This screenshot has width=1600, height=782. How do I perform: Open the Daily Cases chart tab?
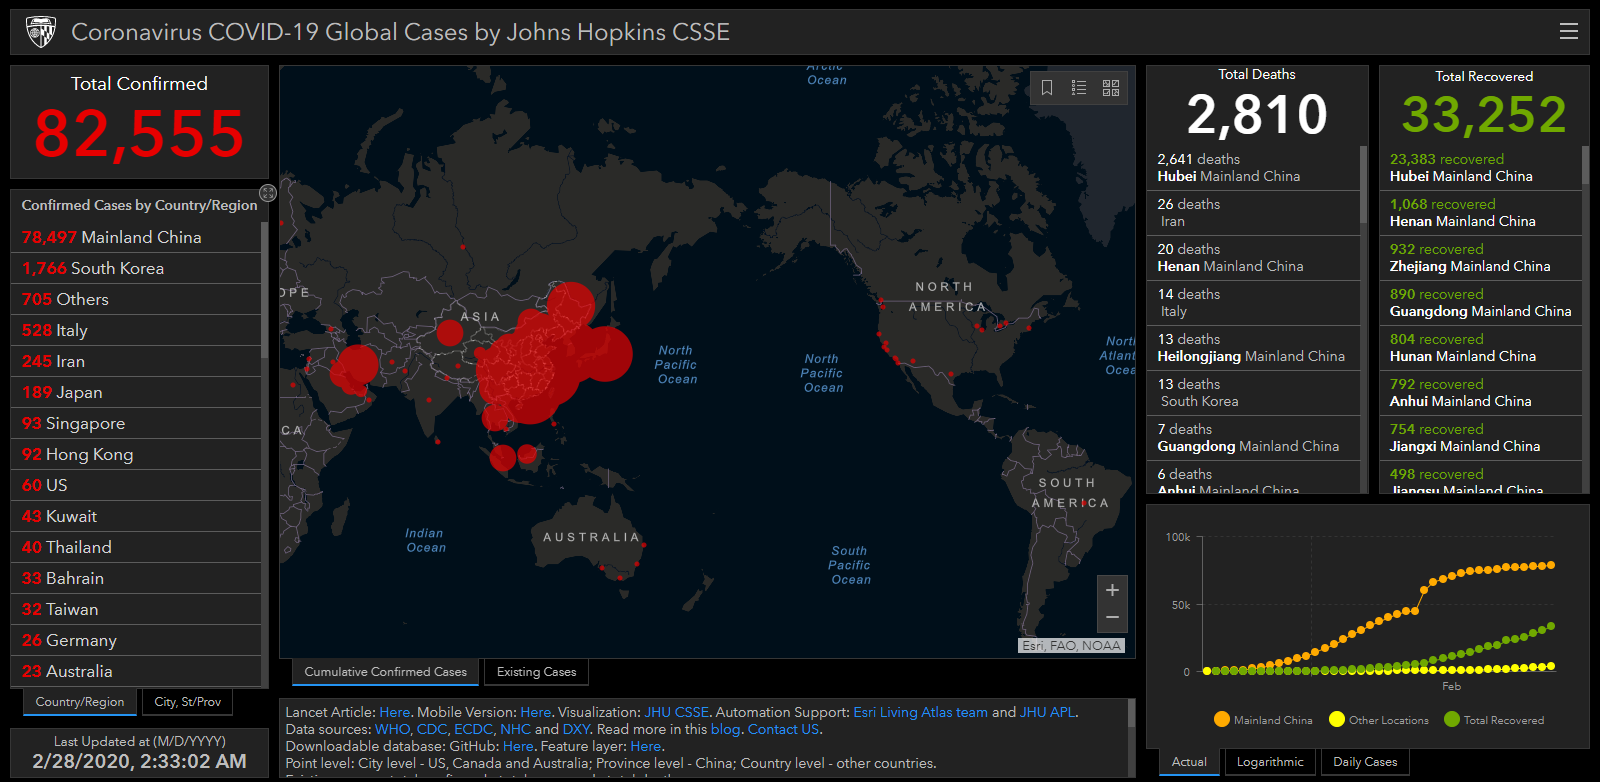pyautogui.click(x=1365, y=762)
